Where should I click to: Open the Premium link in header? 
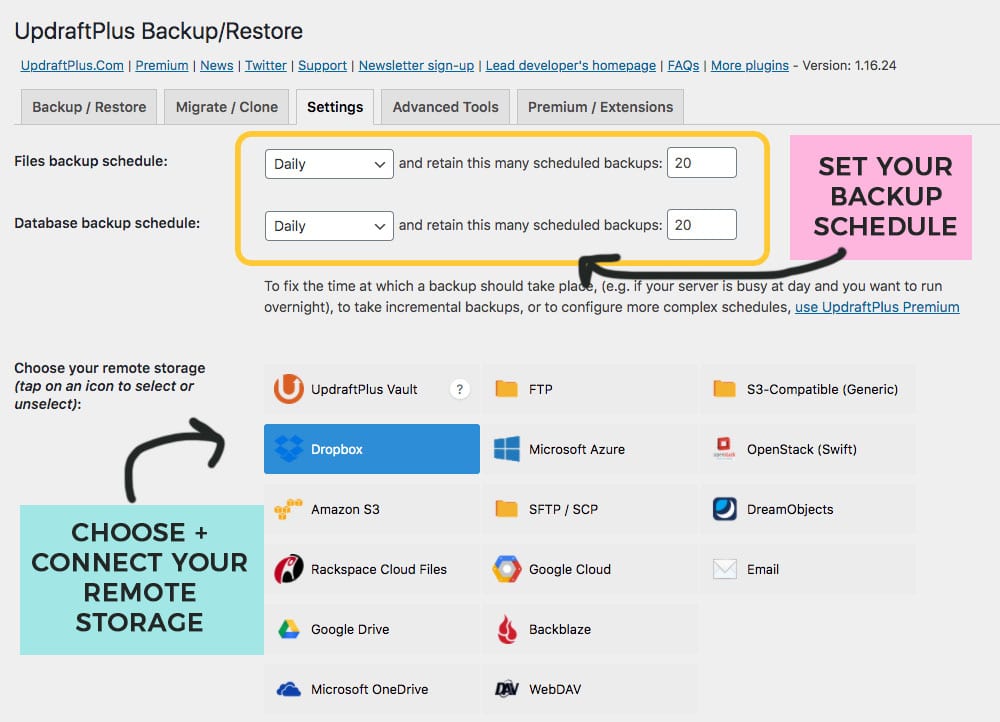tap(162, 66)
